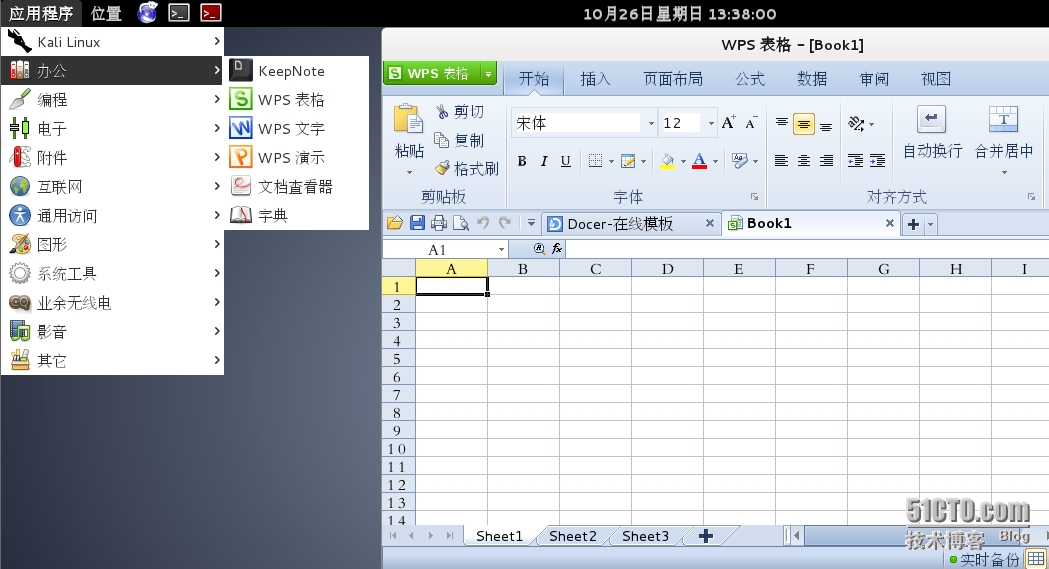Switch to the 公式 ribbon tab
This screenshot has height=569, width=1049.
(750, 79)
